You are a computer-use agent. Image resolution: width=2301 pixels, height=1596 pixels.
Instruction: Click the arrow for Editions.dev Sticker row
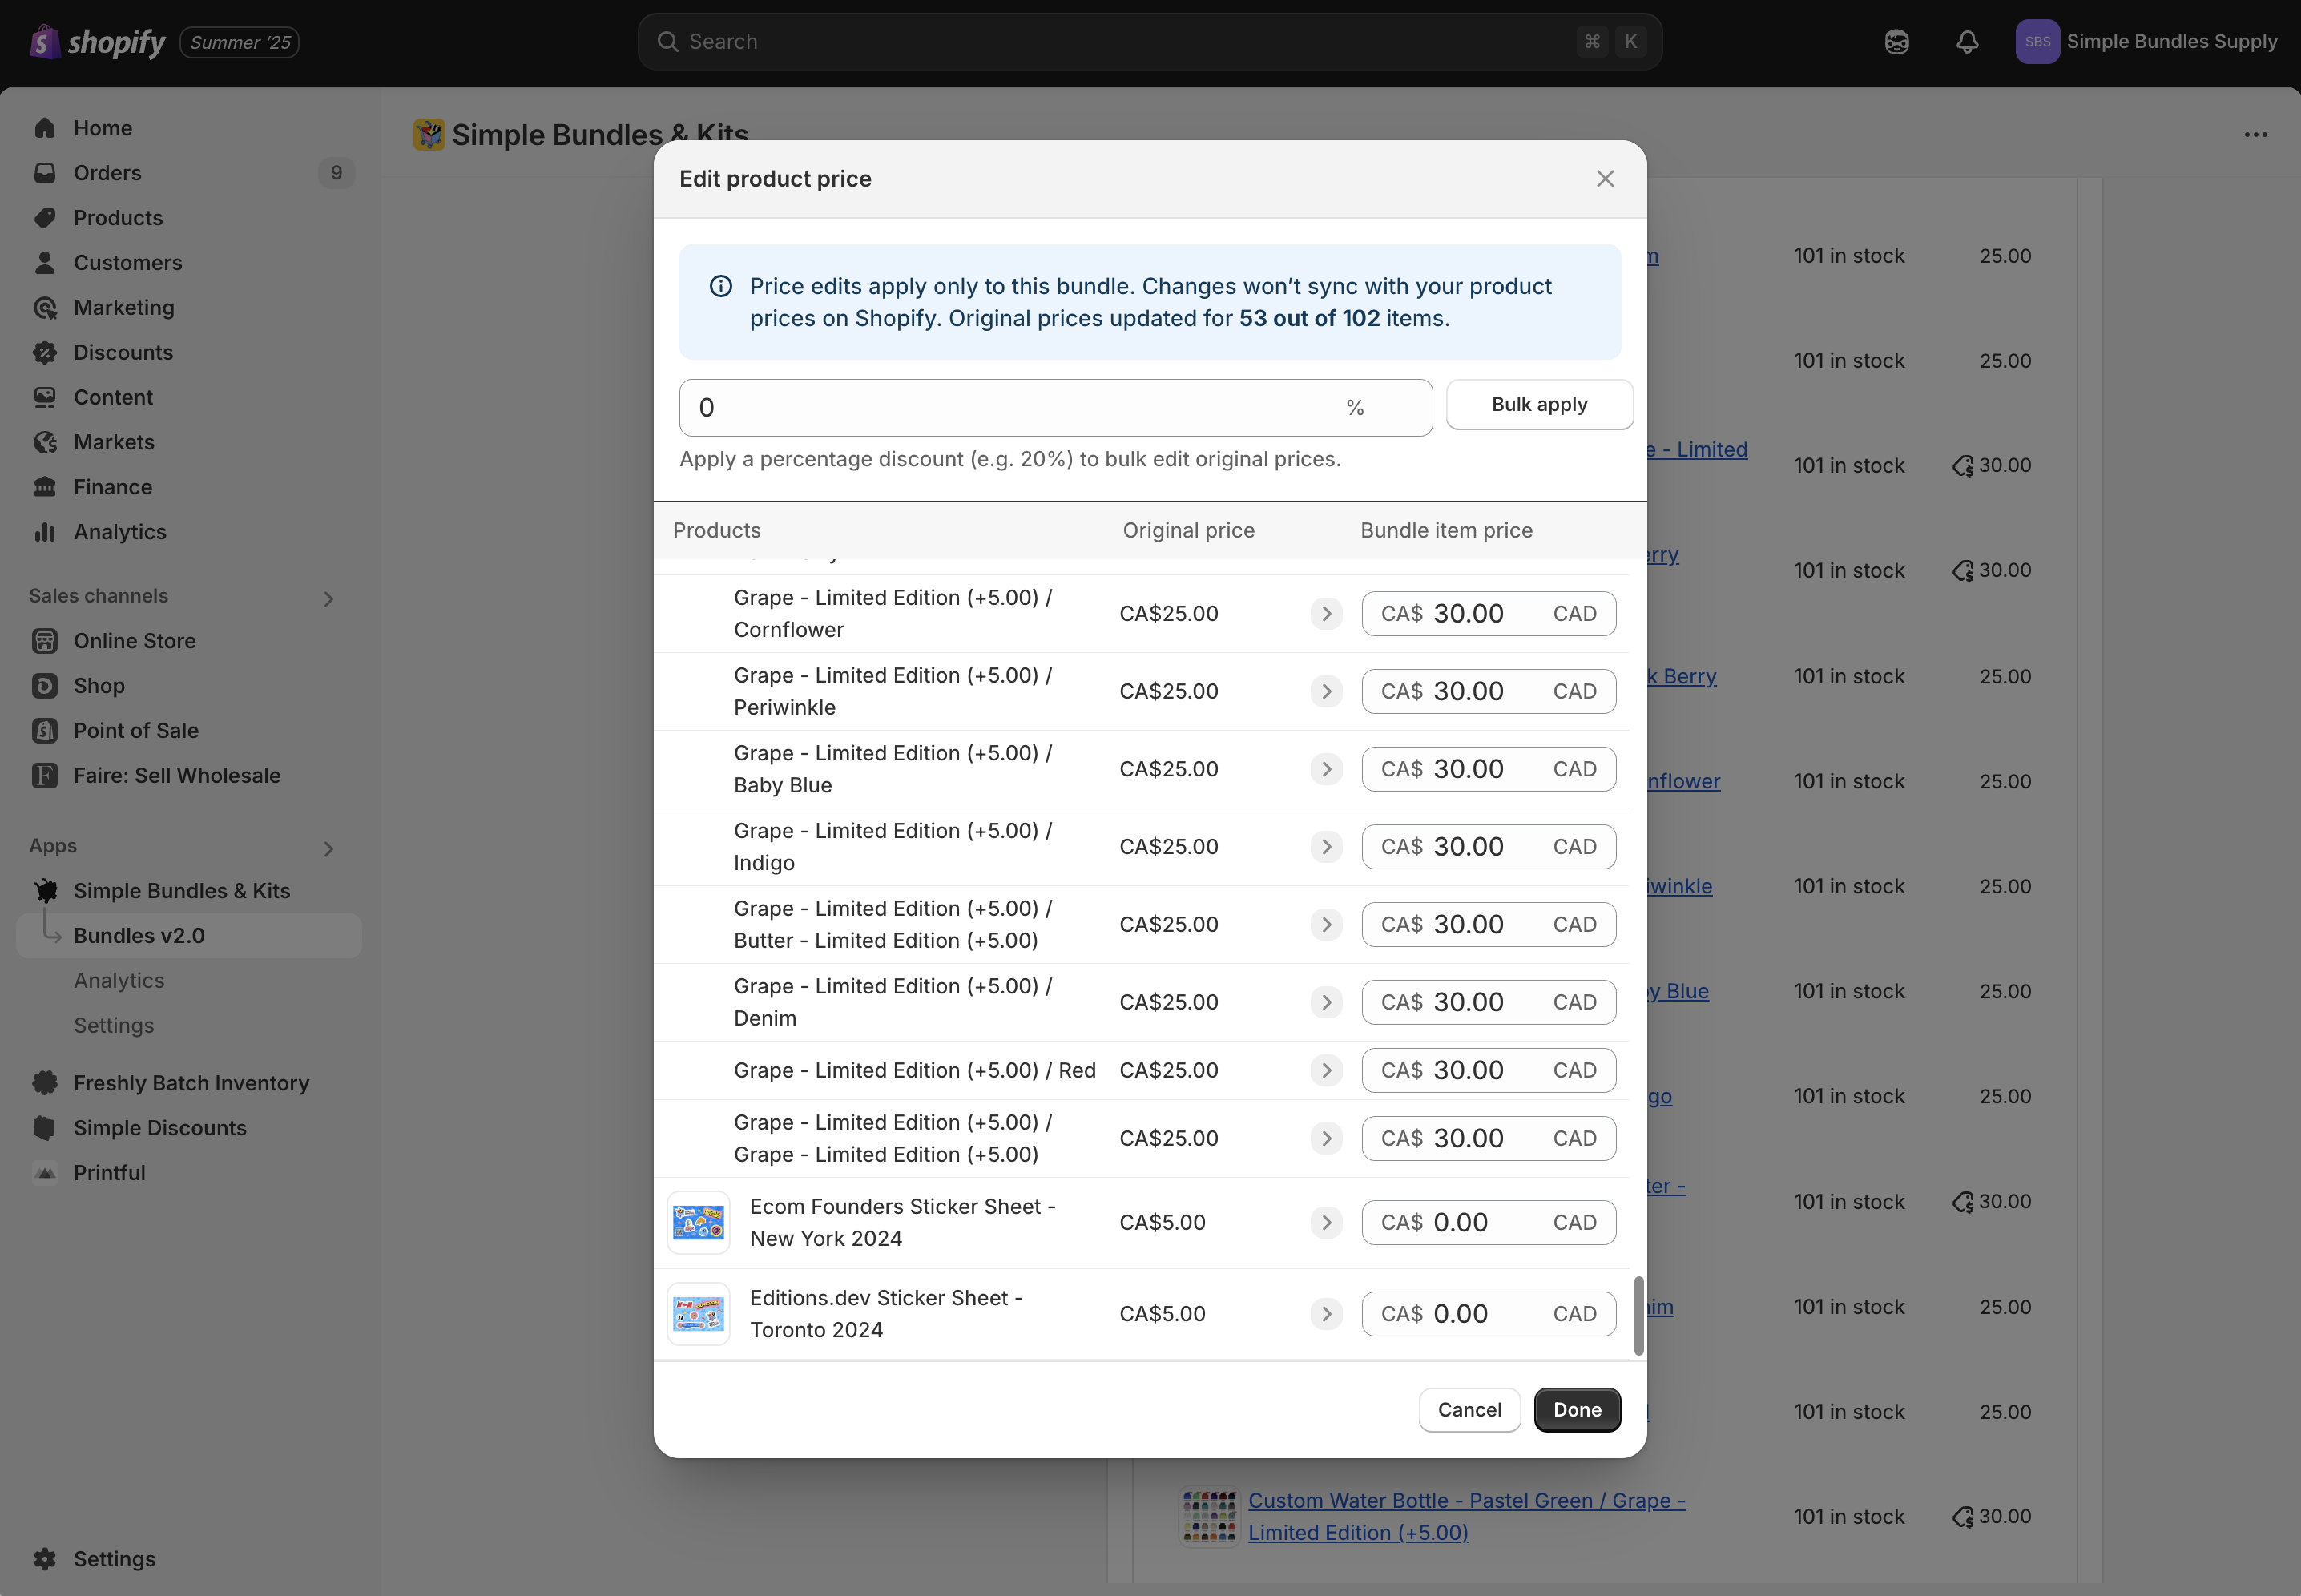(1327, 1315)
